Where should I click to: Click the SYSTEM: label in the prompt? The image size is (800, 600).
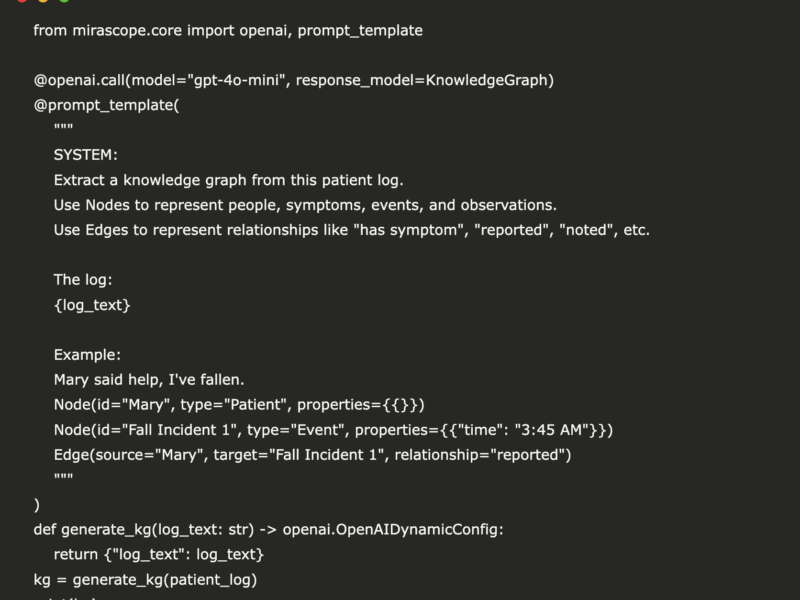click(x=86, y=155)
